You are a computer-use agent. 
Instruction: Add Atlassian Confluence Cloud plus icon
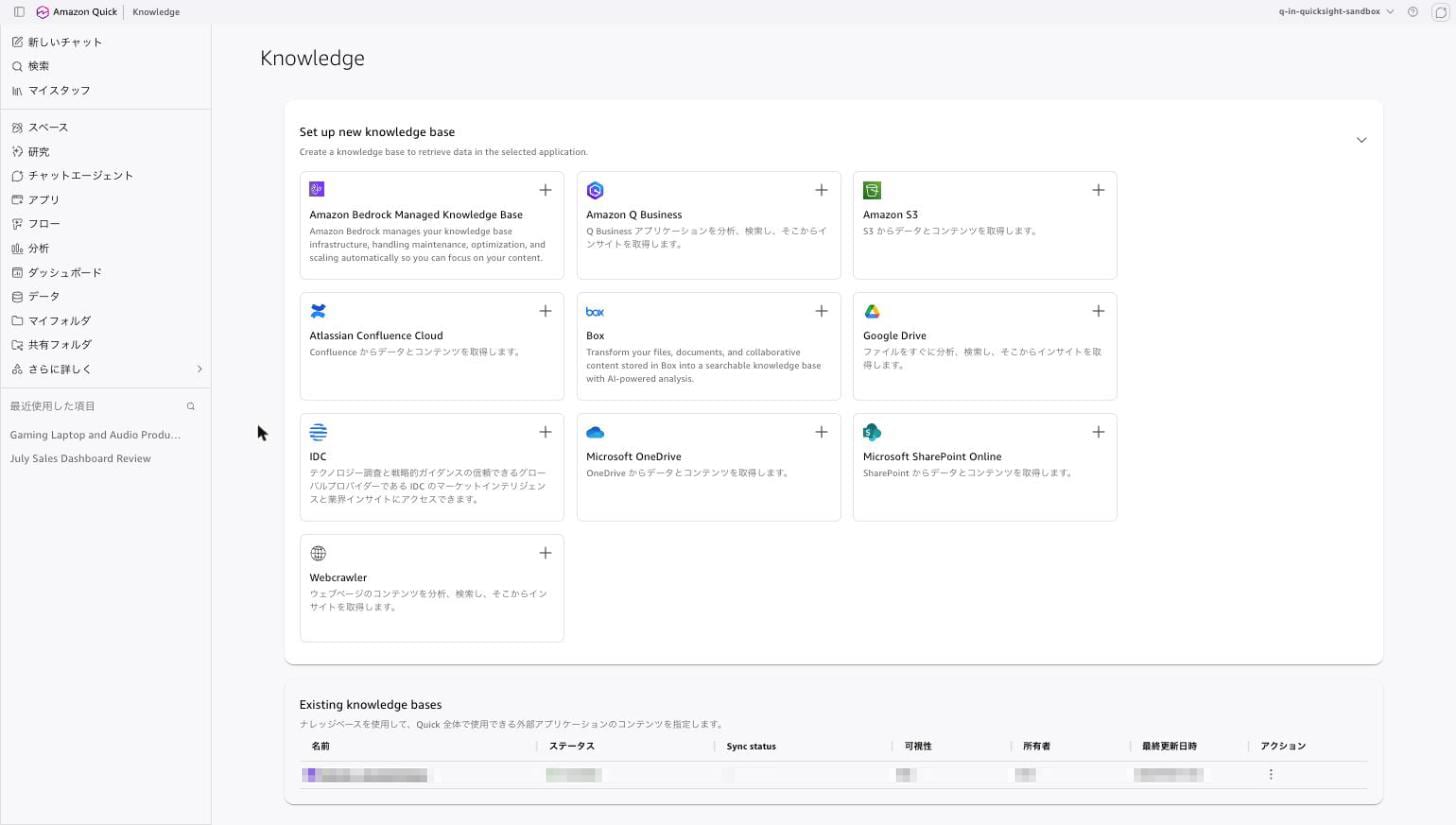(x=545, y=311)
